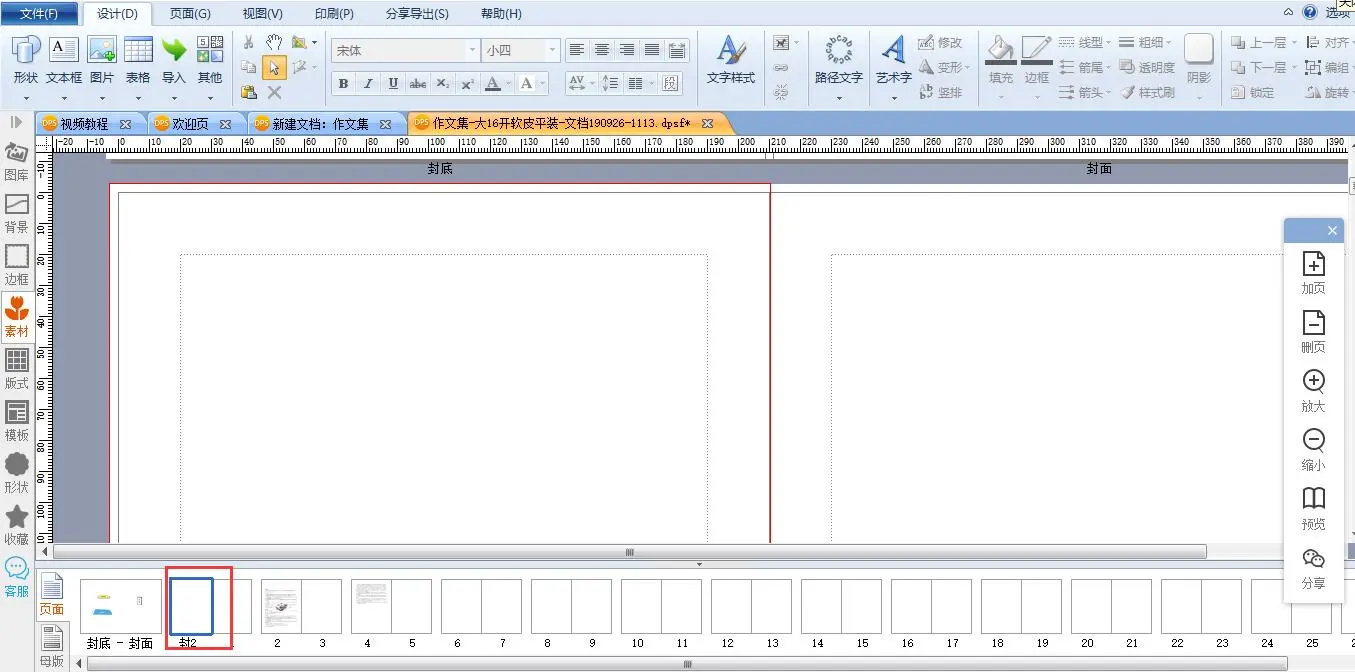Select the page 2-3 spread thumbnail
Image resolution: width=1355 pixels, height=672 pixels.
click(301, 606)
